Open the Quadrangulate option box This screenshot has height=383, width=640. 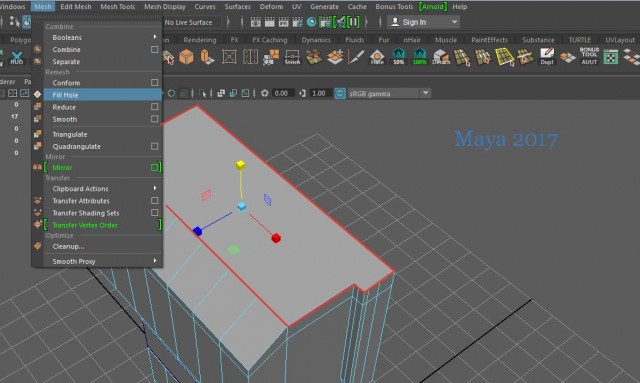click(154, 146)
